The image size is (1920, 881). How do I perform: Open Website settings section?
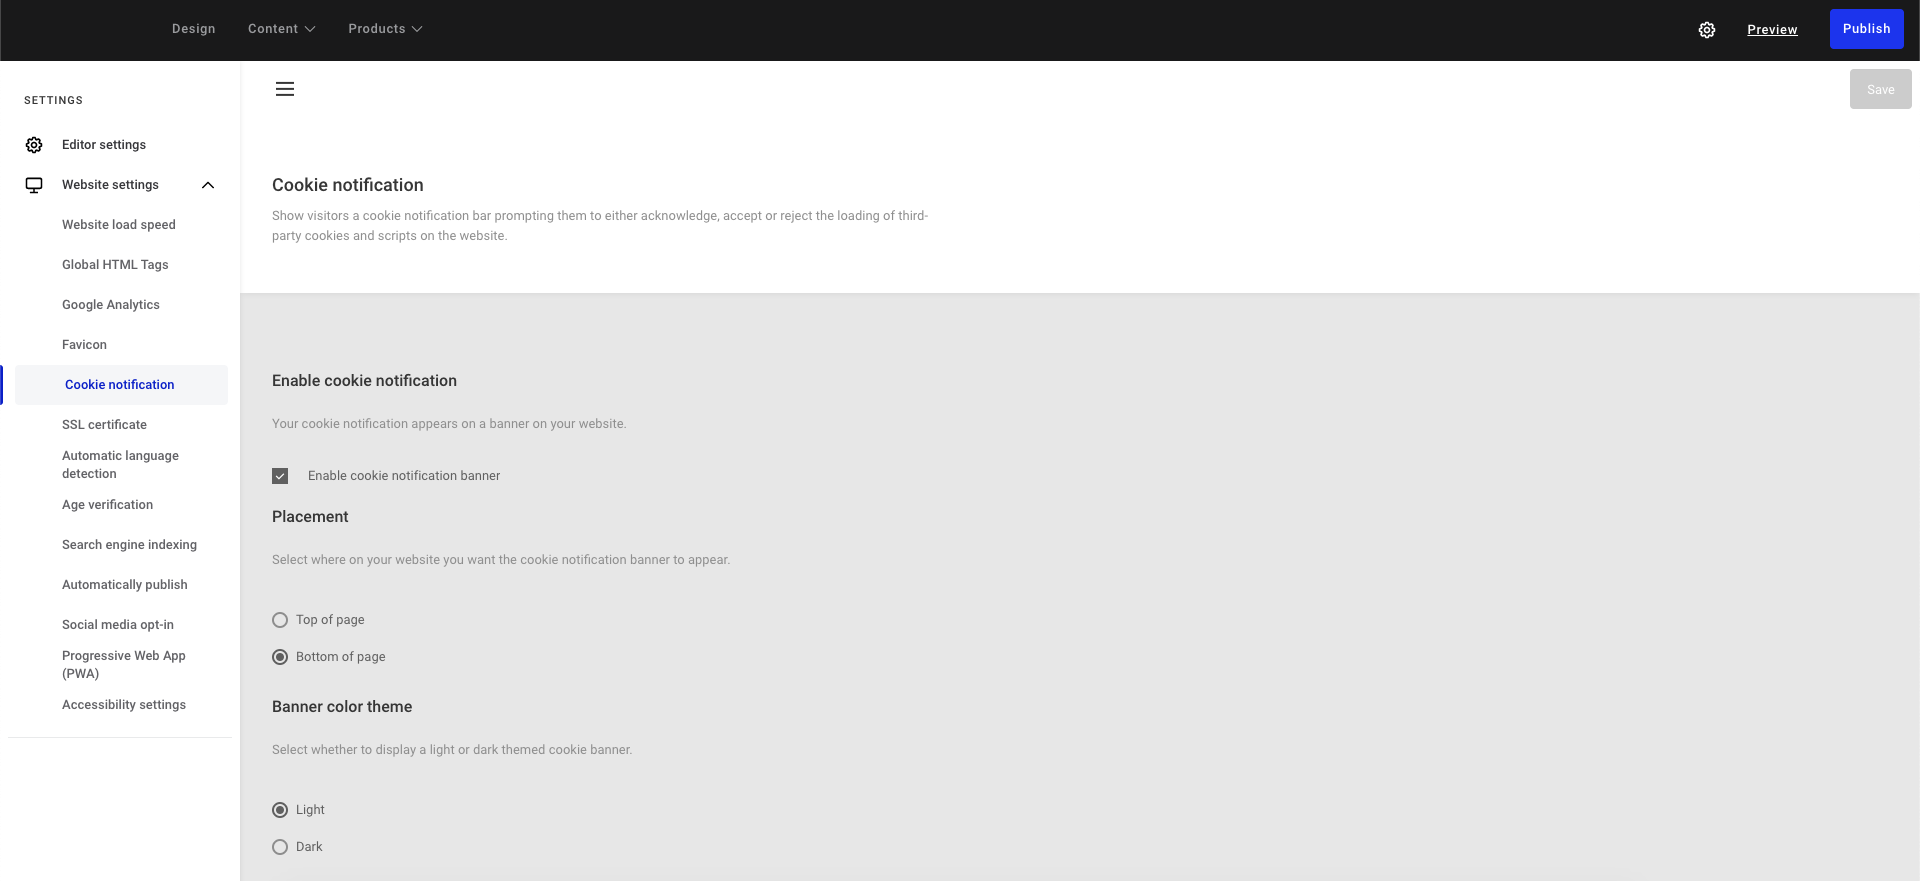click(x=110, y=185)
